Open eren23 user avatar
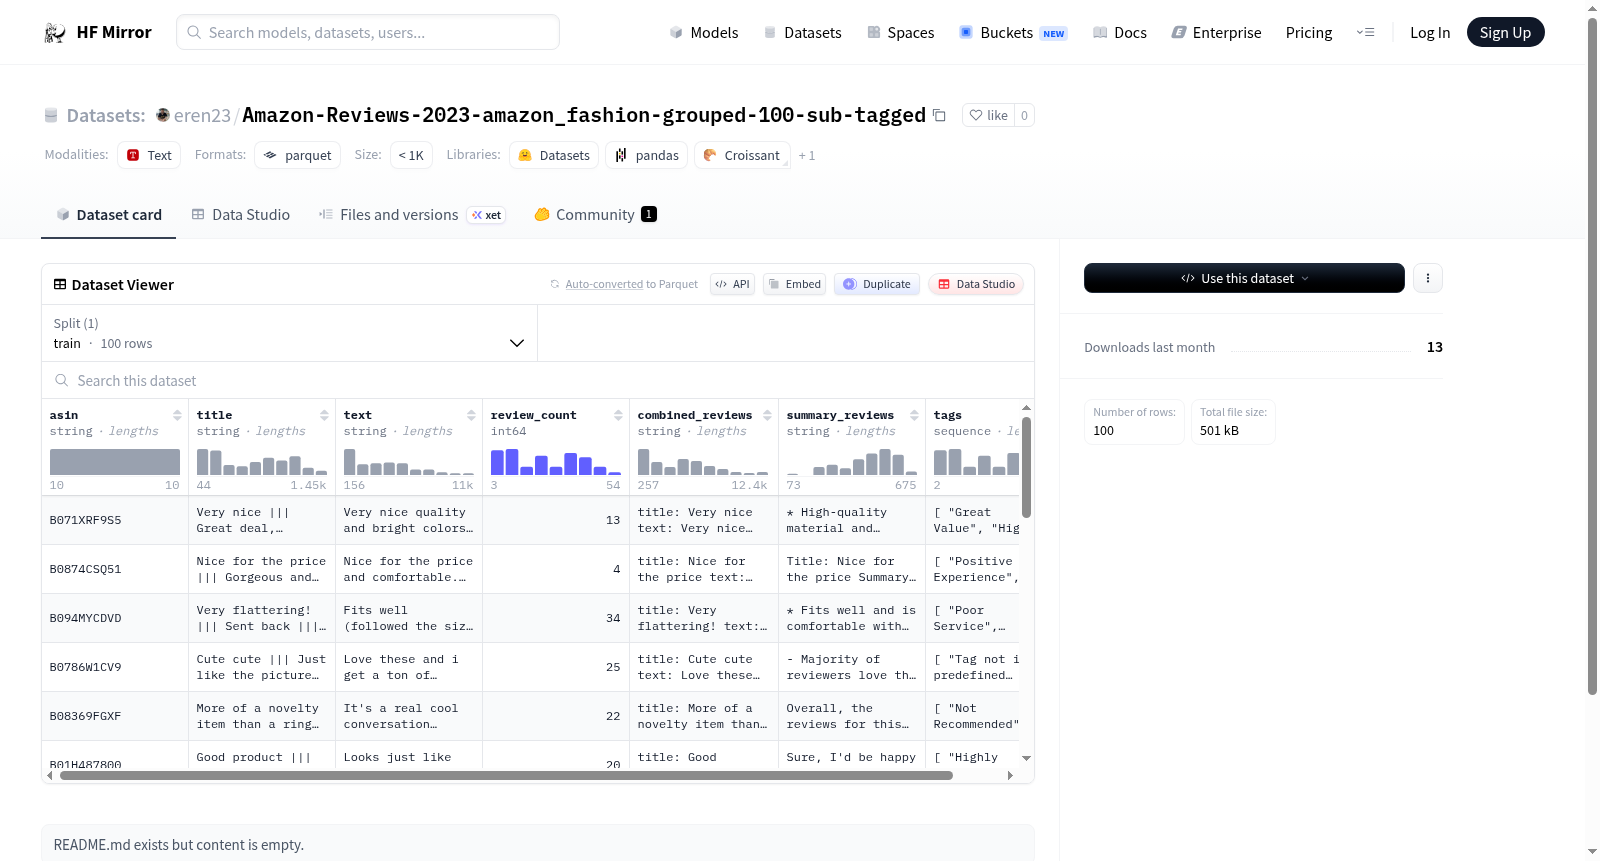 (x=163, y=115)
